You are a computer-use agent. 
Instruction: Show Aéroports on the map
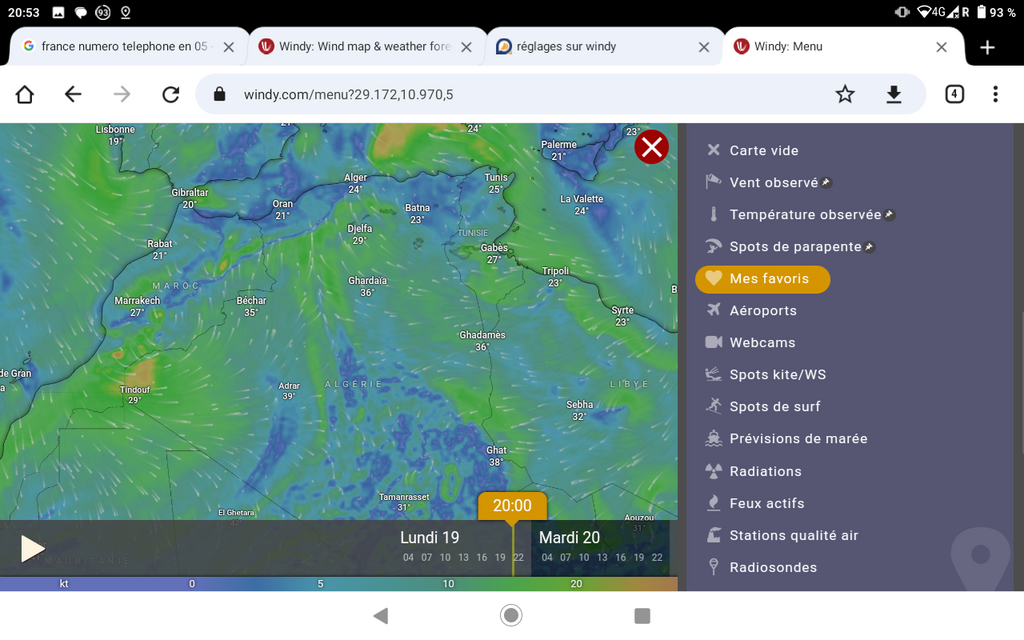pyautogui.click(x=763, y=311)
